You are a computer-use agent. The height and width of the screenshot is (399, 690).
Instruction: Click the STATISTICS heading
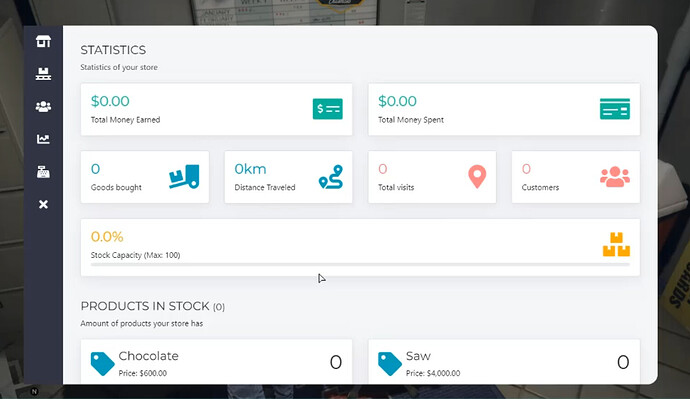coord(113,50)
